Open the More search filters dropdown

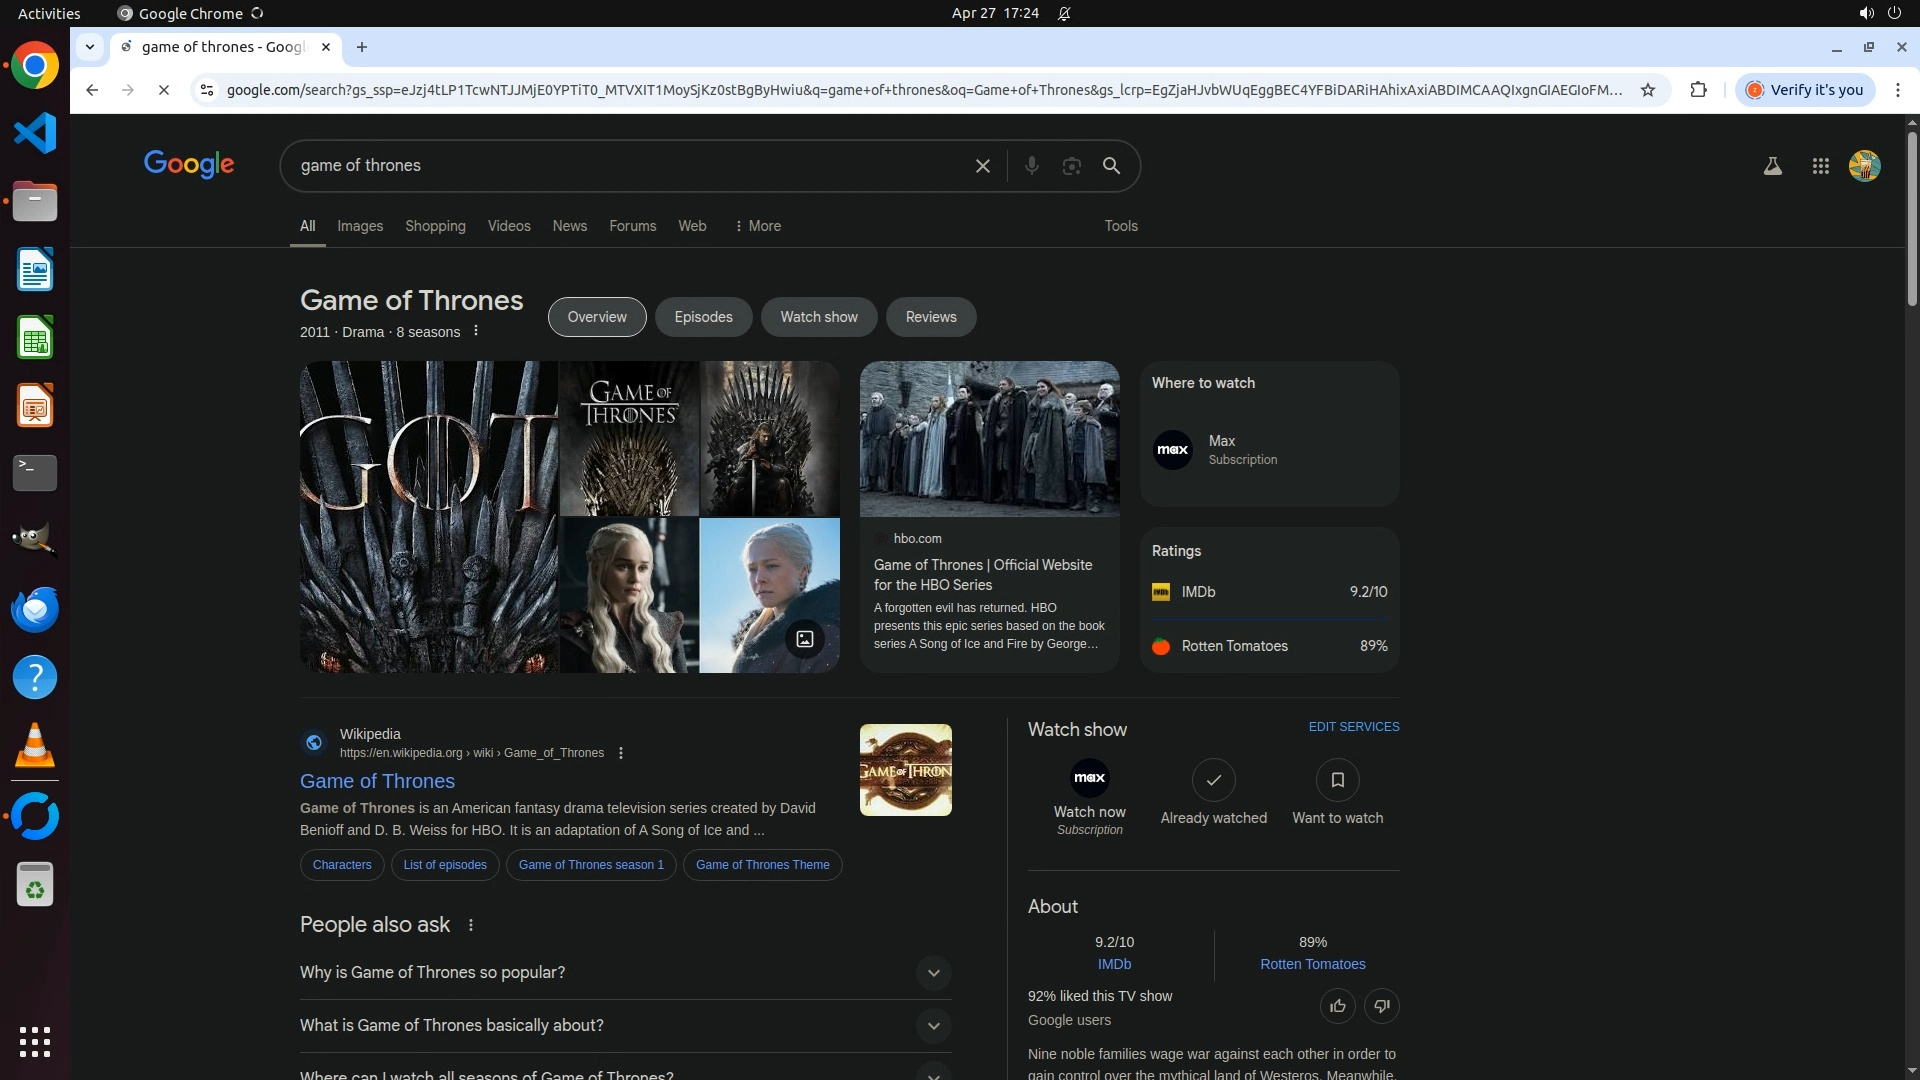[x=757, y=226]
